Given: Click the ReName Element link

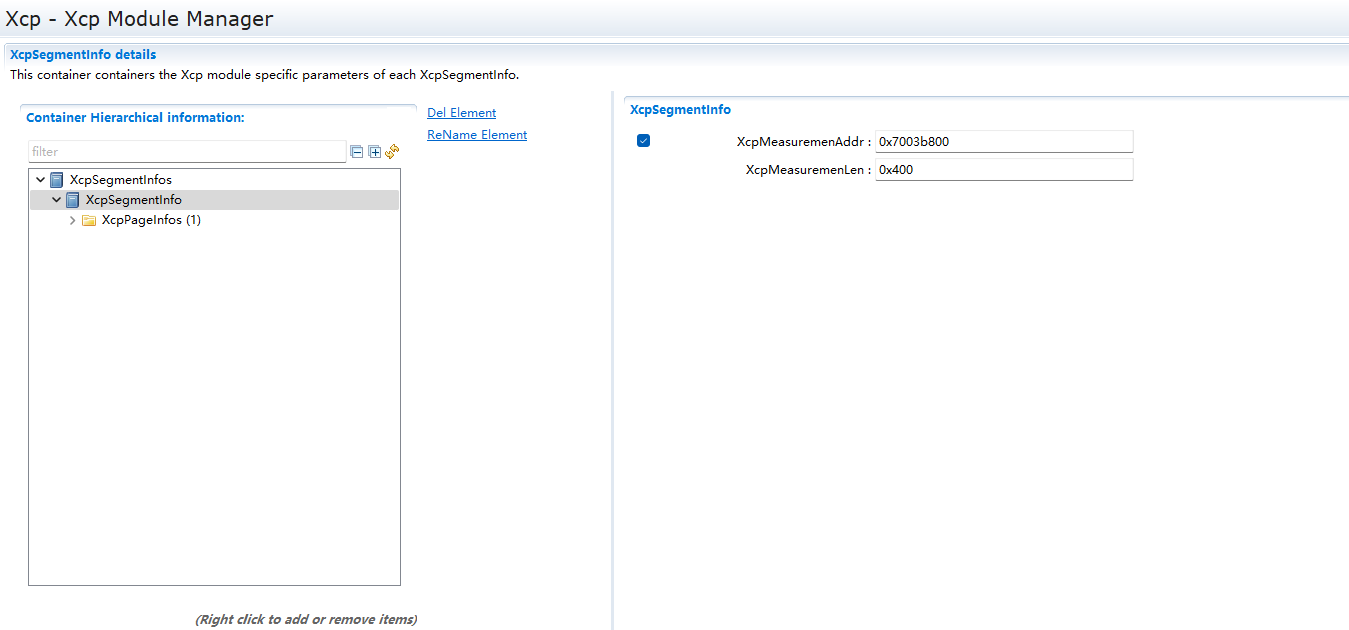Looking at the screenshot, I should (x=477, y=135).
